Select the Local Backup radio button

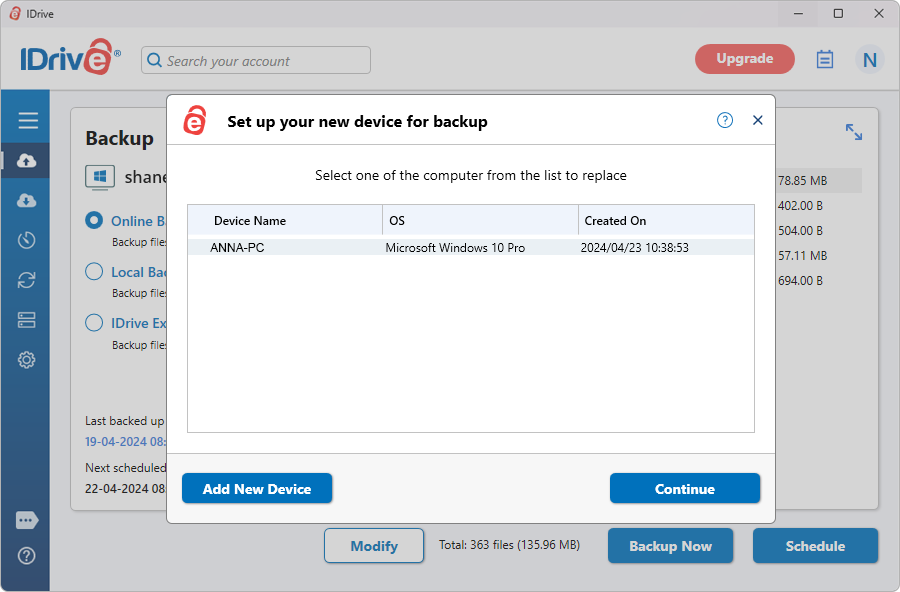pyautogui.click(x=94, y=271)
